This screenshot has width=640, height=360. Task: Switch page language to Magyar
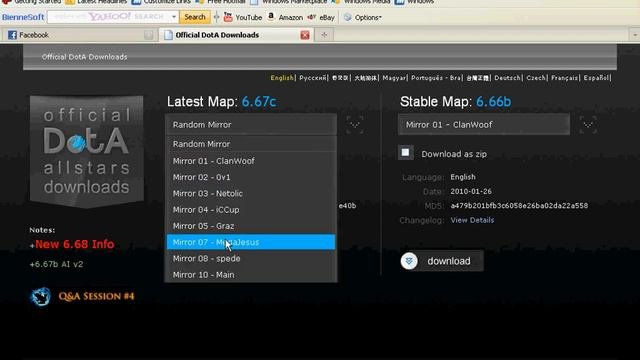(394, 78)
